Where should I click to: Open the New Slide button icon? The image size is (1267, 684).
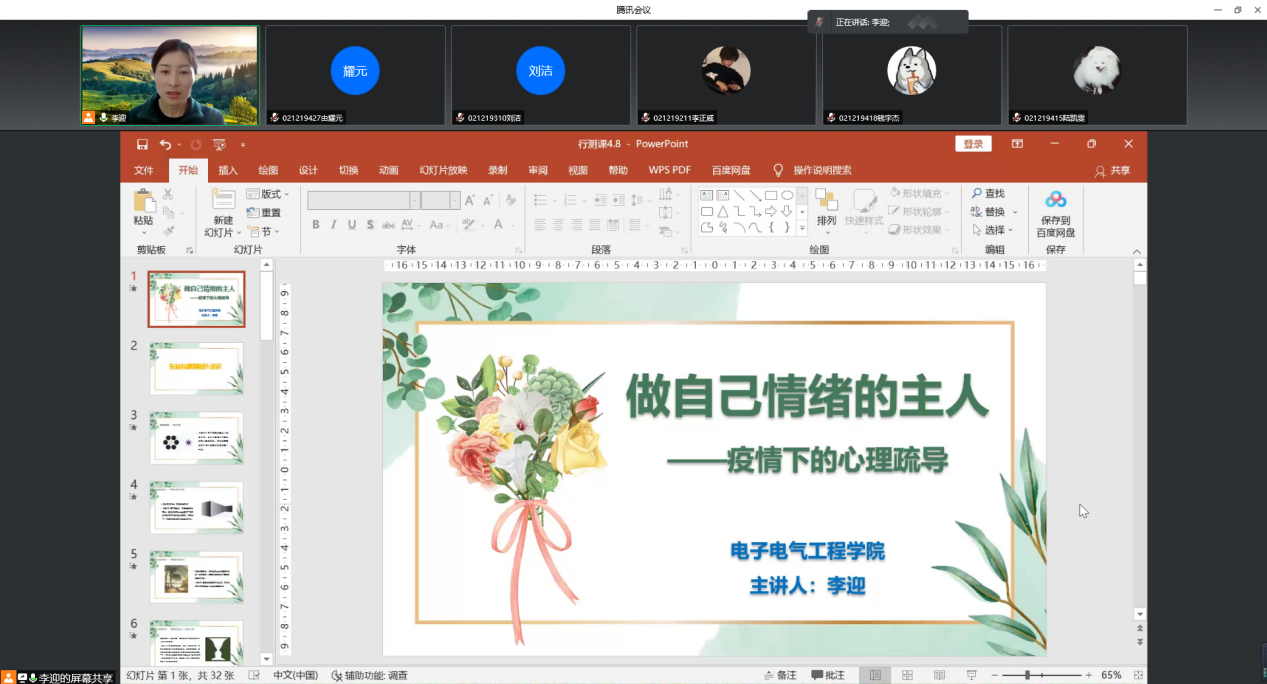[x=223, y=199]
